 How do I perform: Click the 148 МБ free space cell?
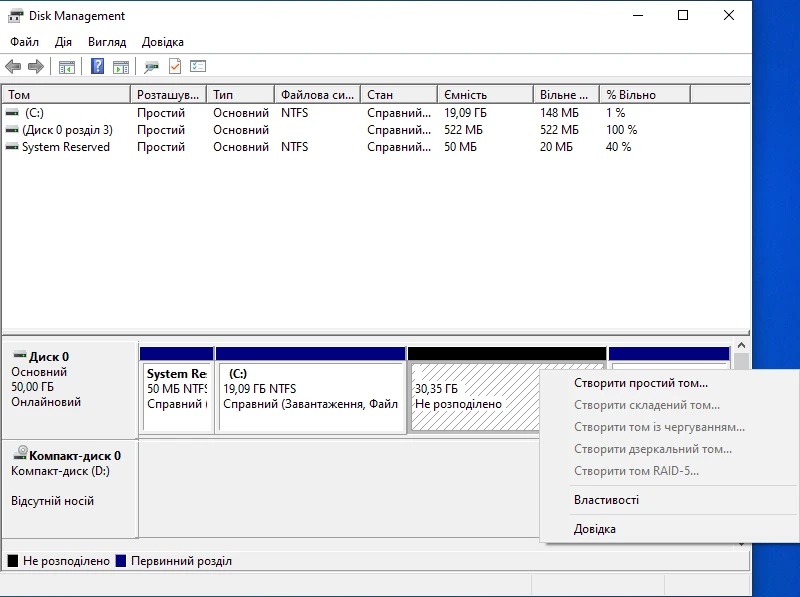(559, 113)
